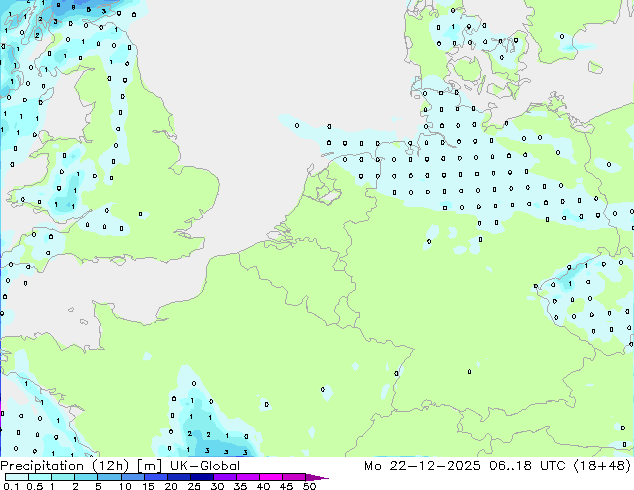The image size is (634, 490).
Task: Click the 10–15 legend color swatch
Action: 132,477
